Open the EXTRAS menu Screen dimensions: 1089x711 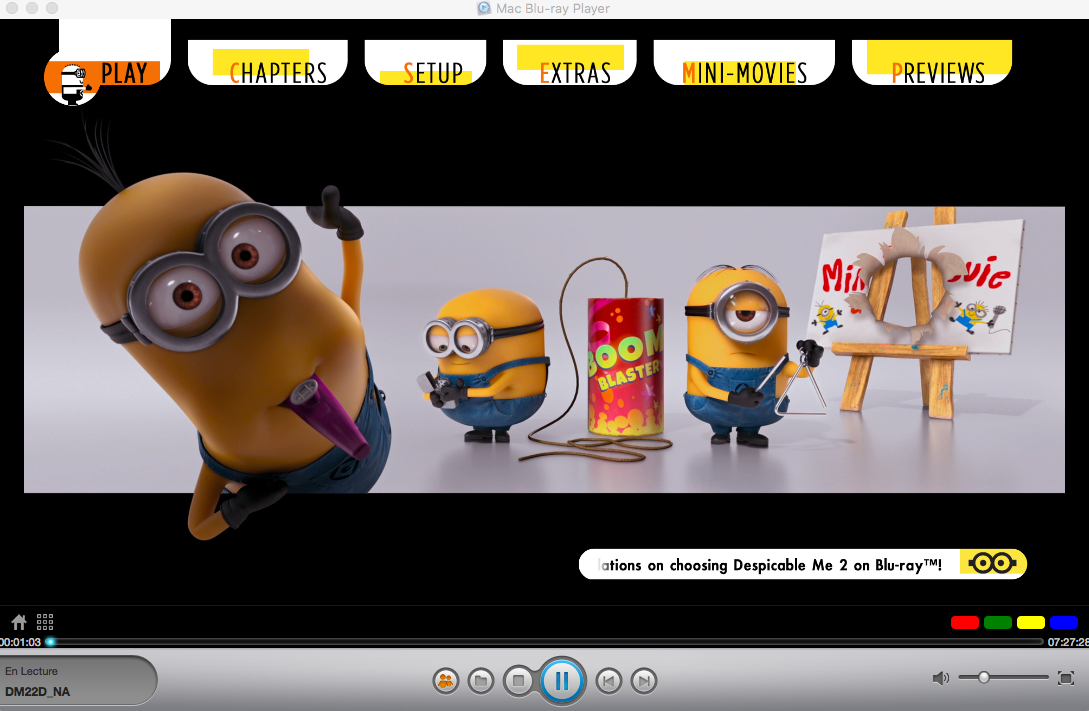pyautogui.click(x=570, y=63)
